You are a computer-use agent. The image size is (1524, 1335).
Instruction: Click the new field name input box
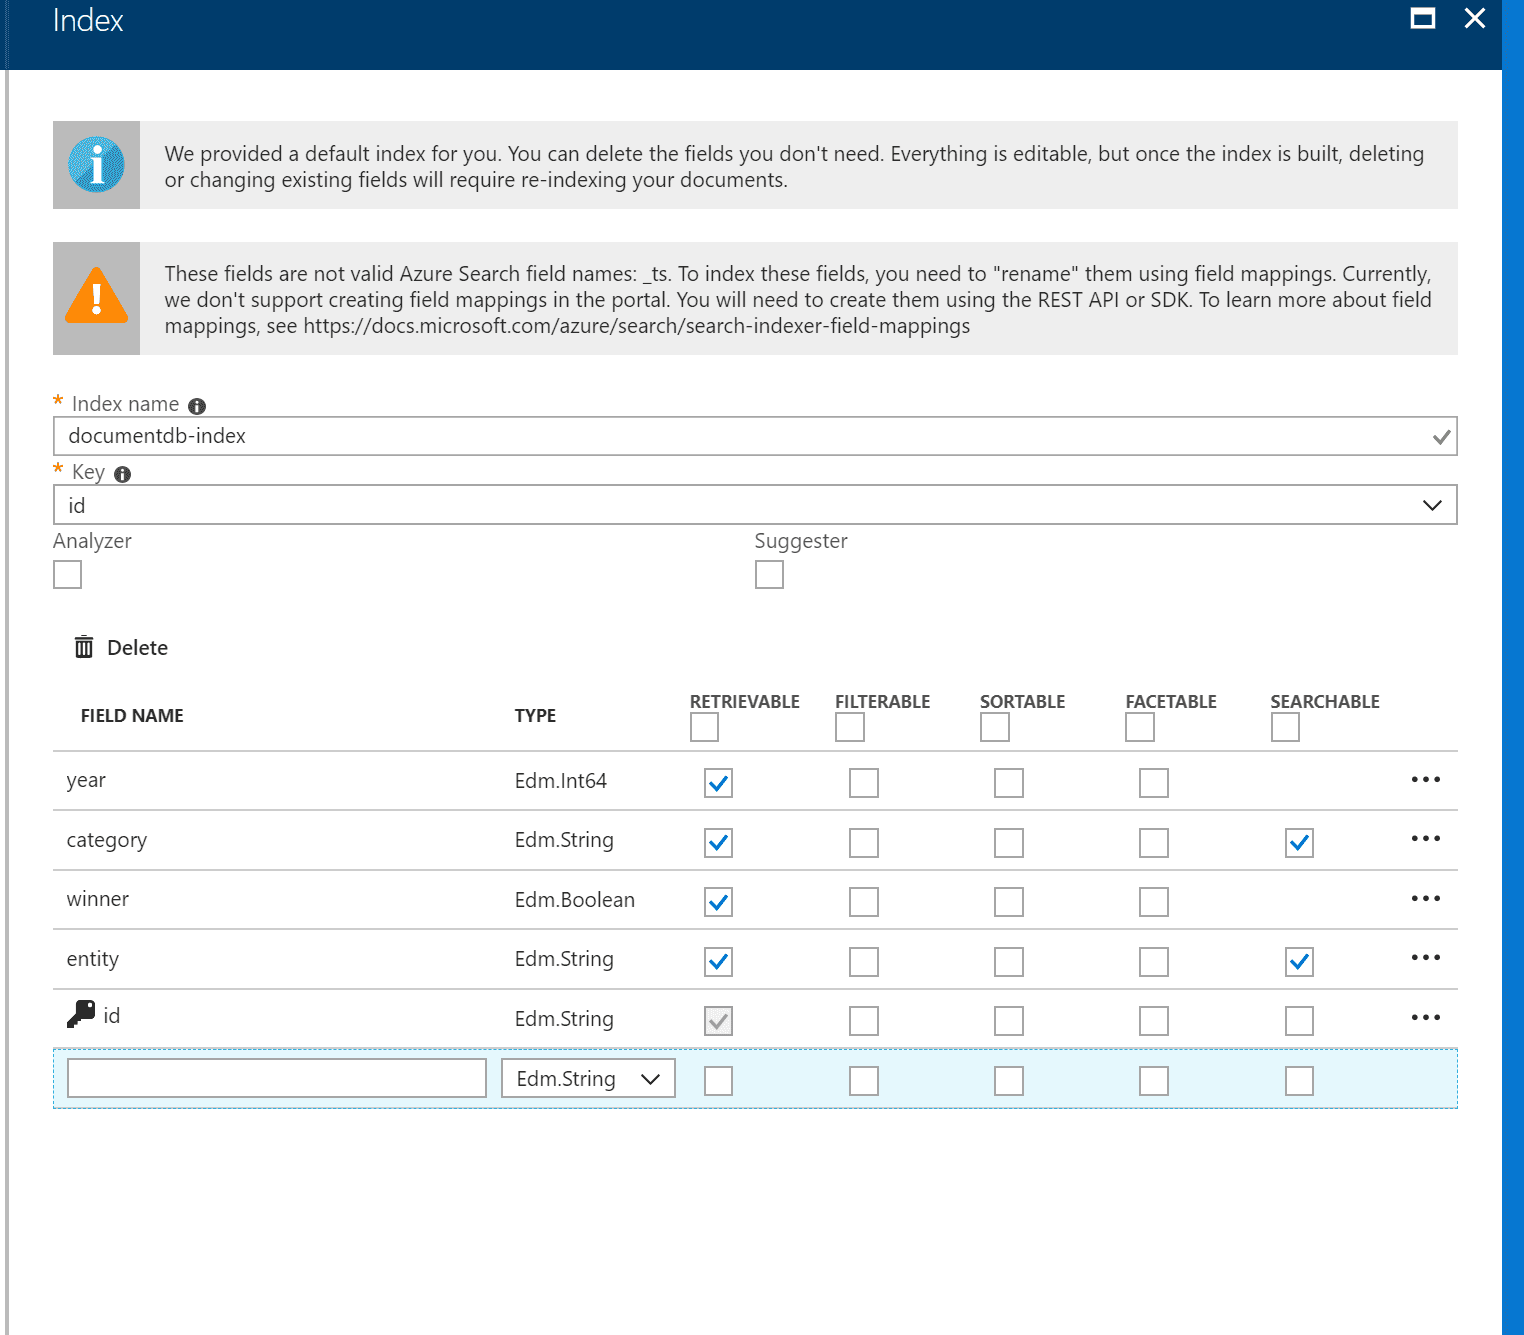pyautogui.click(x=276, y=1079)
